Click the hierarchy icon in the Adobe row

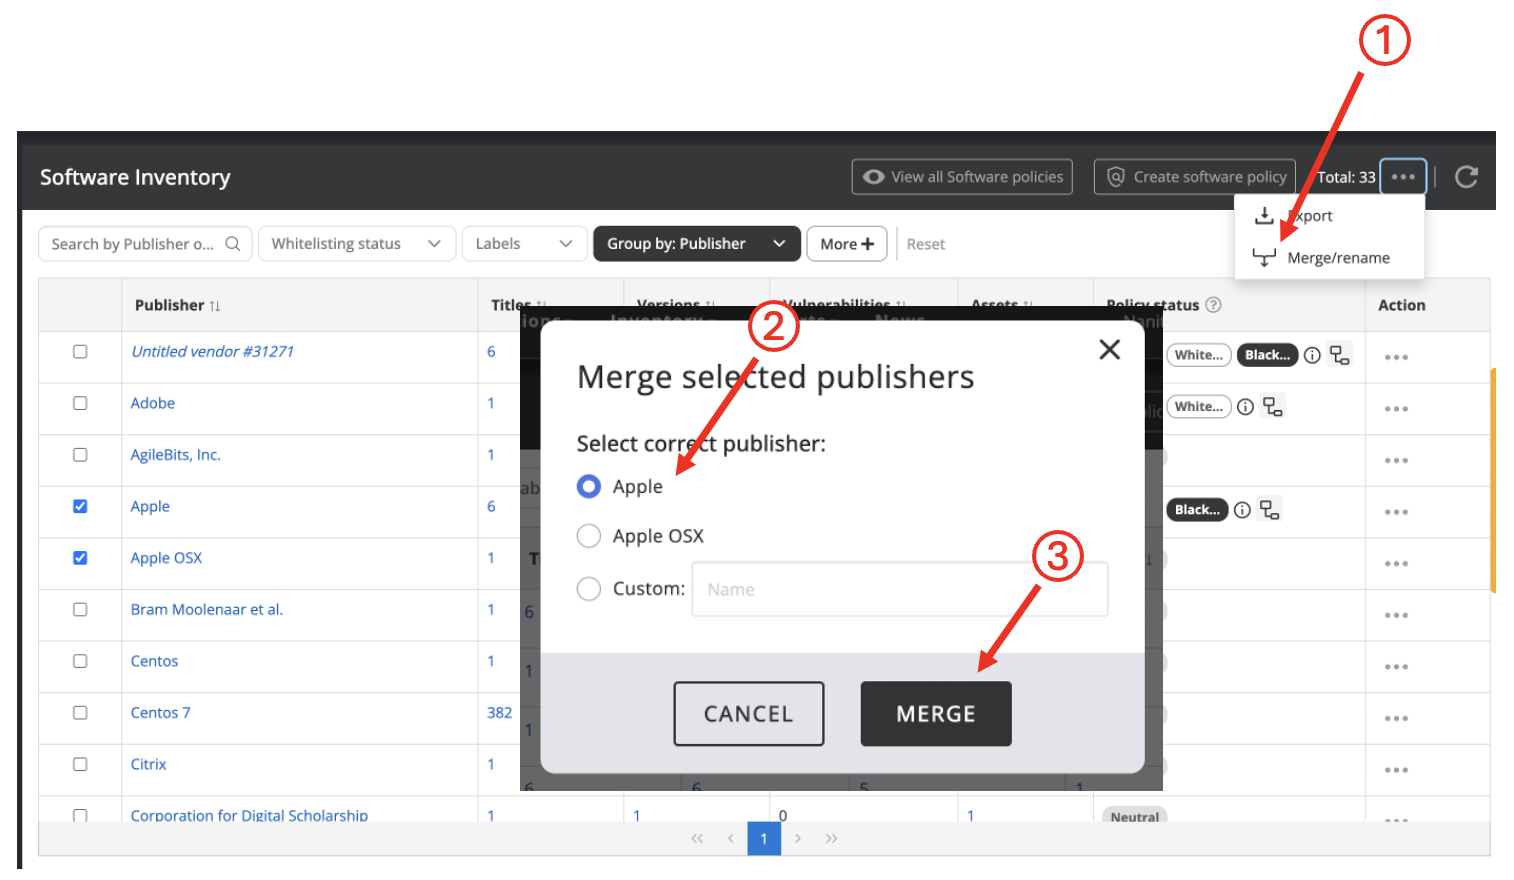click(x=1272, y=407)
